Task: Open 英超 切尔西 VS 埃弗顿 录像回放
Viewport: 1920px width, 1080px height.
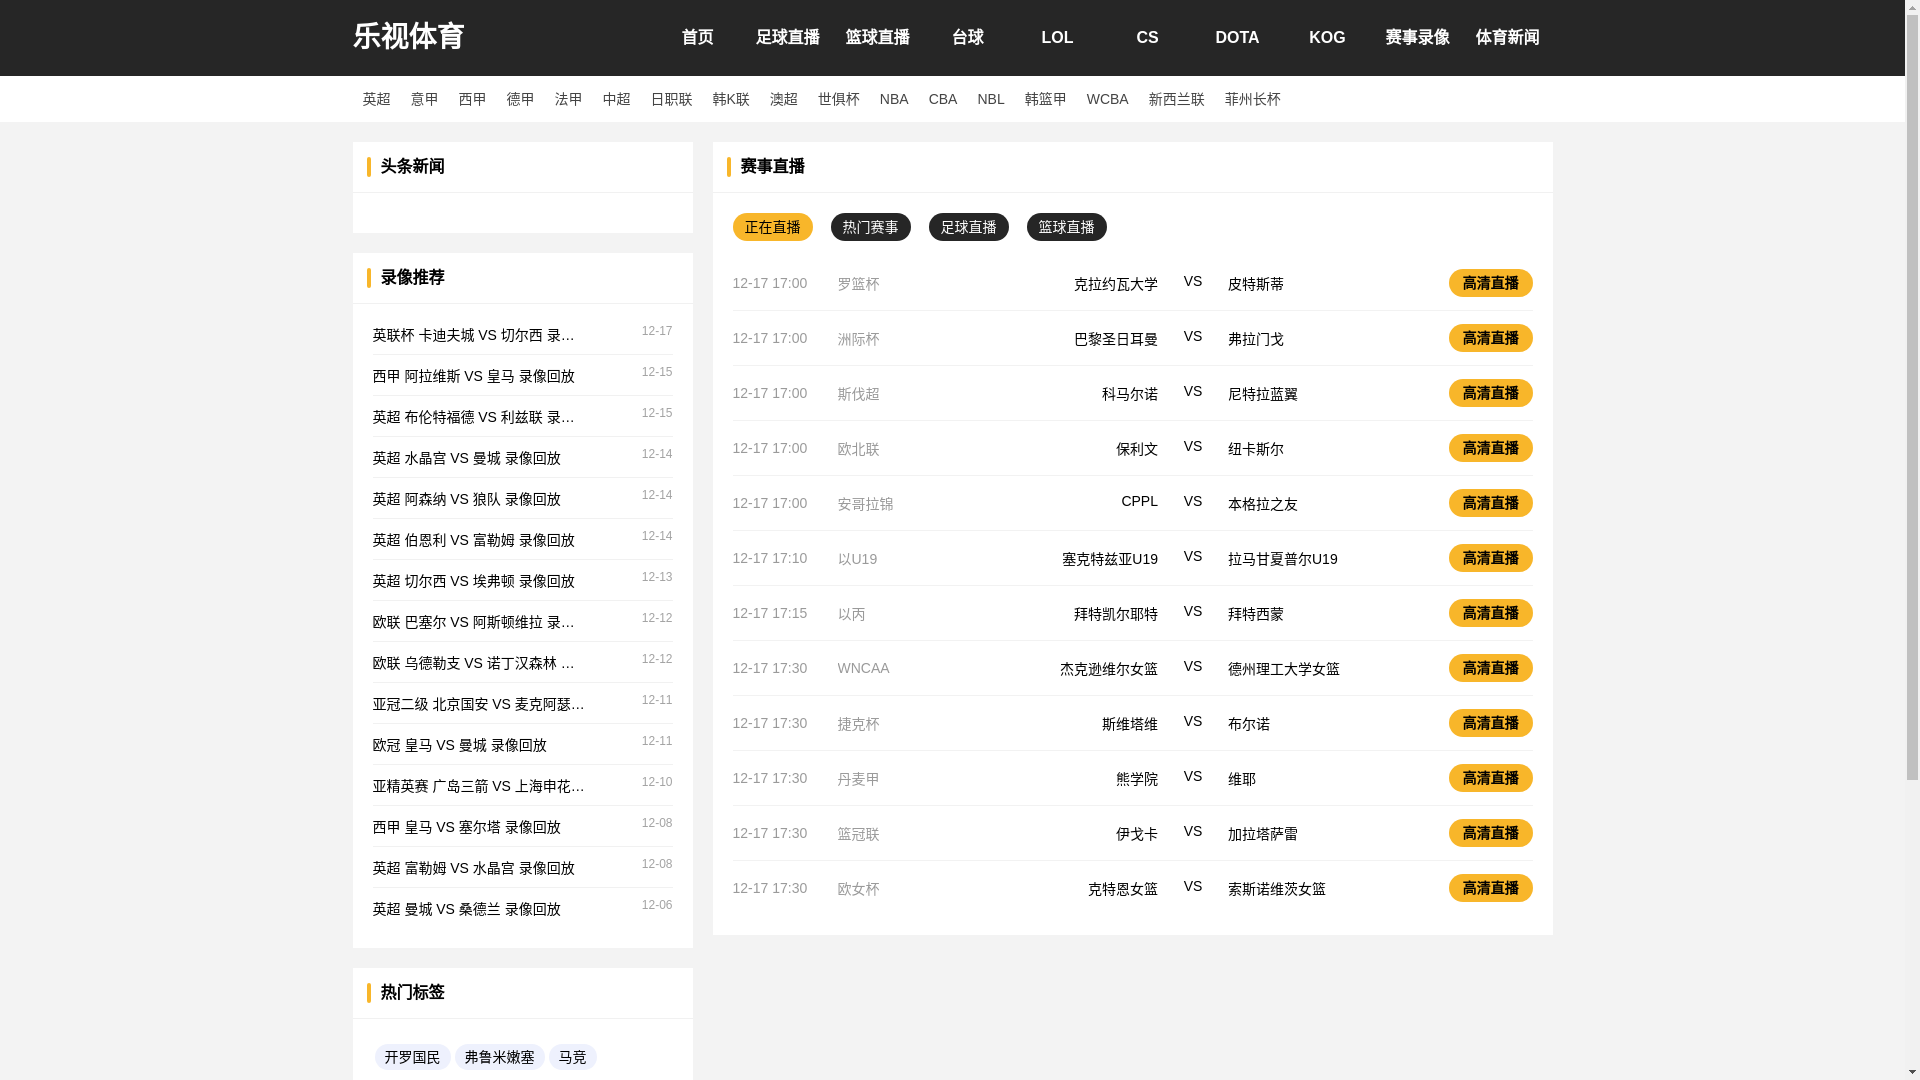Action: tap(474, 581)
